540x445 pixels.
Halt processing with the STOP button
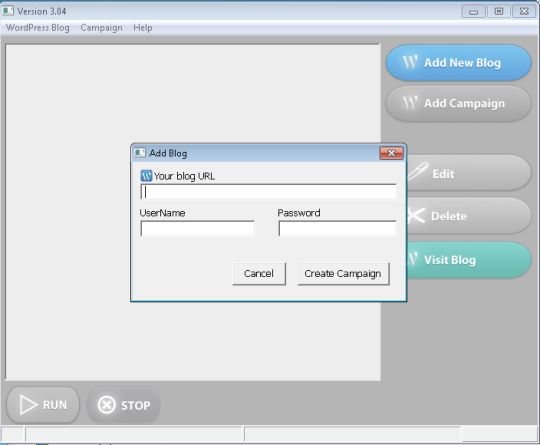123,405
